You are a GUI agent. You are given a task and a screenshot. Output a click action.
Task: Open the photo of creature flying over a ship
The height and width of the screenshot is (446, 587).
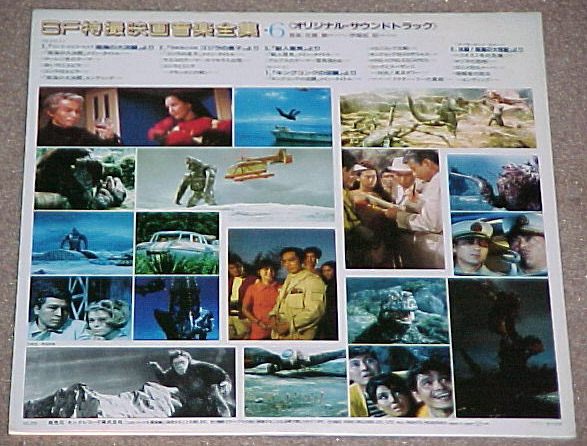[x=283, y=118]
